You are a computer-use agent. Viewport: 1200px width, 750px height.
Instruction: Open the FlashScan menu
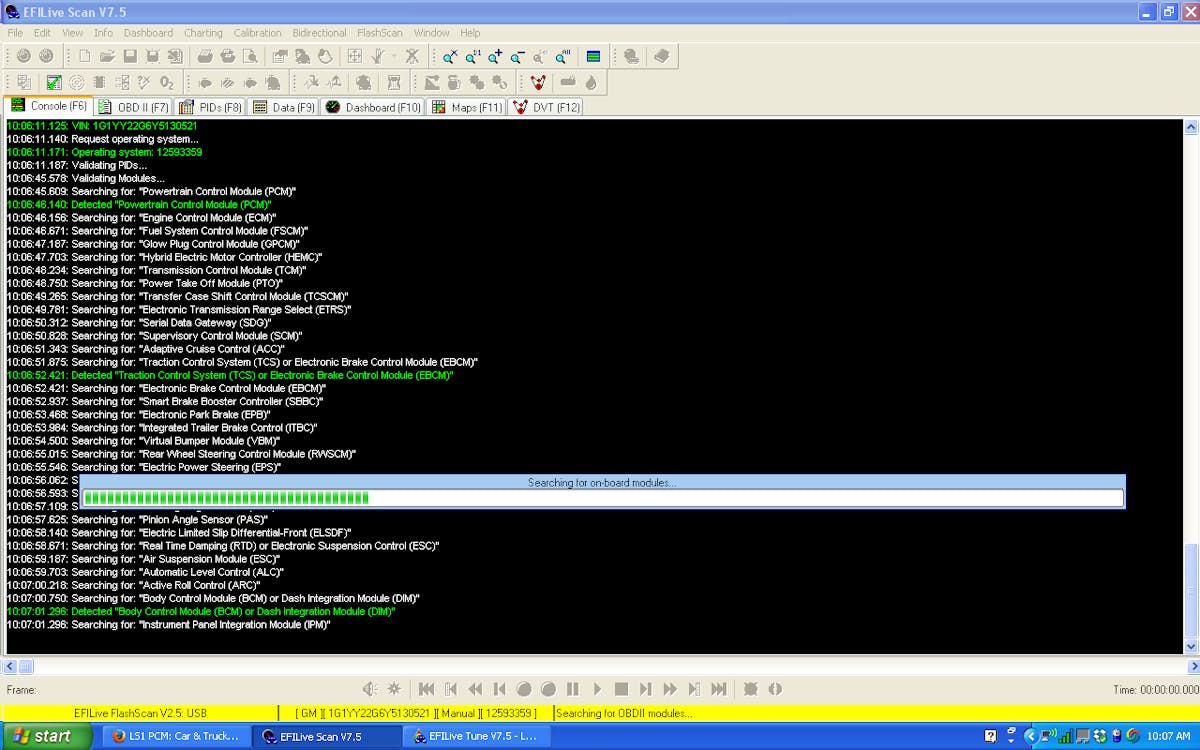379,33
